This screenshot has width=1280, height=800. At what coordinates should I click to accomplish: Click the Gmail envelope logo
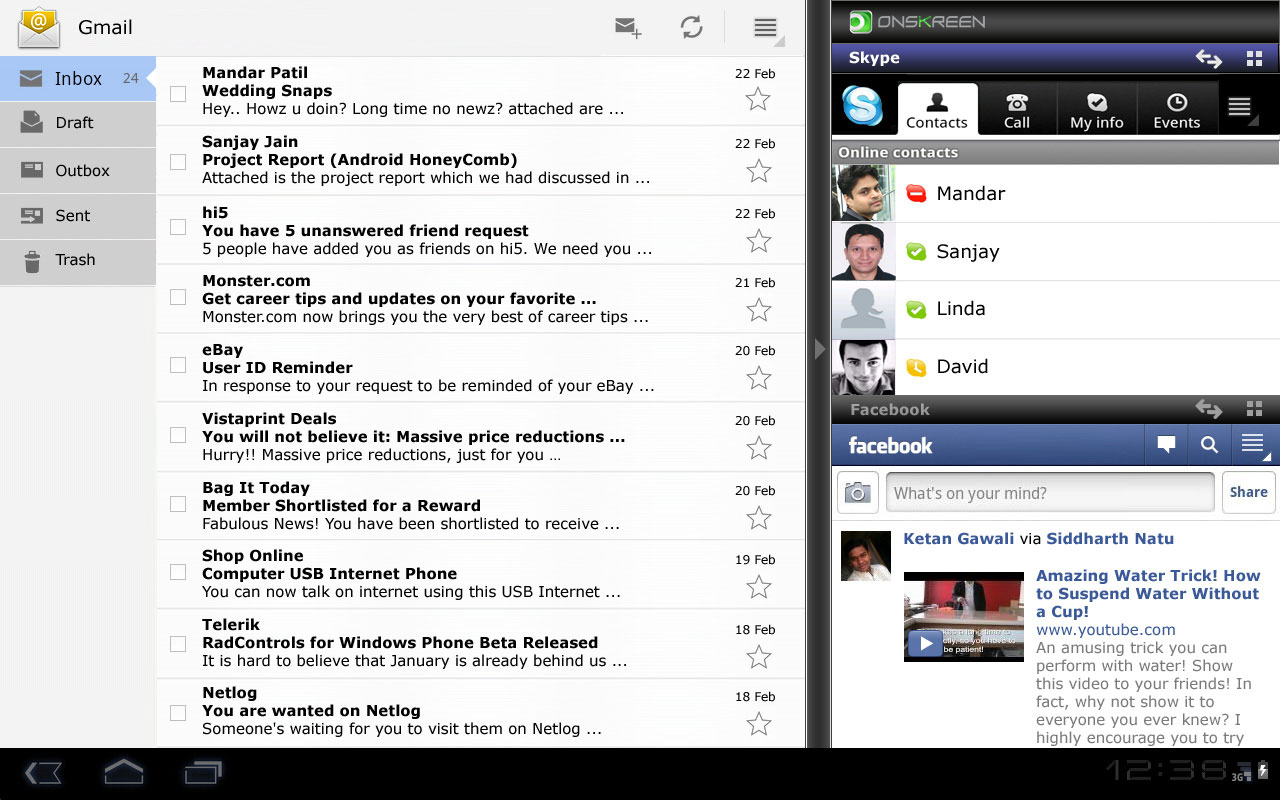tap(39, 28)
